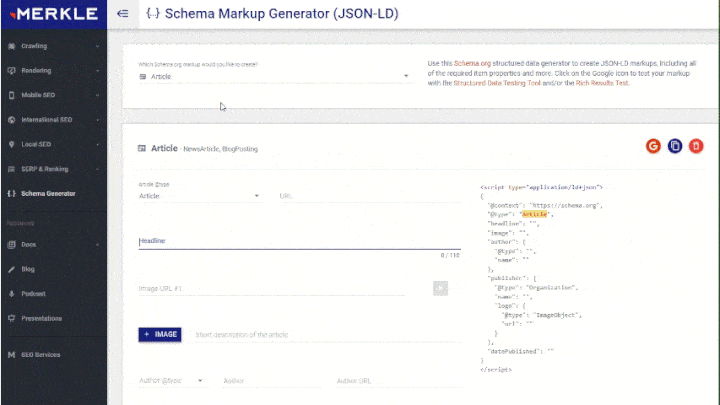The height and width of the screenshot is (405, 720).
Task: Click the Headline input field
Action: (299, 241)
